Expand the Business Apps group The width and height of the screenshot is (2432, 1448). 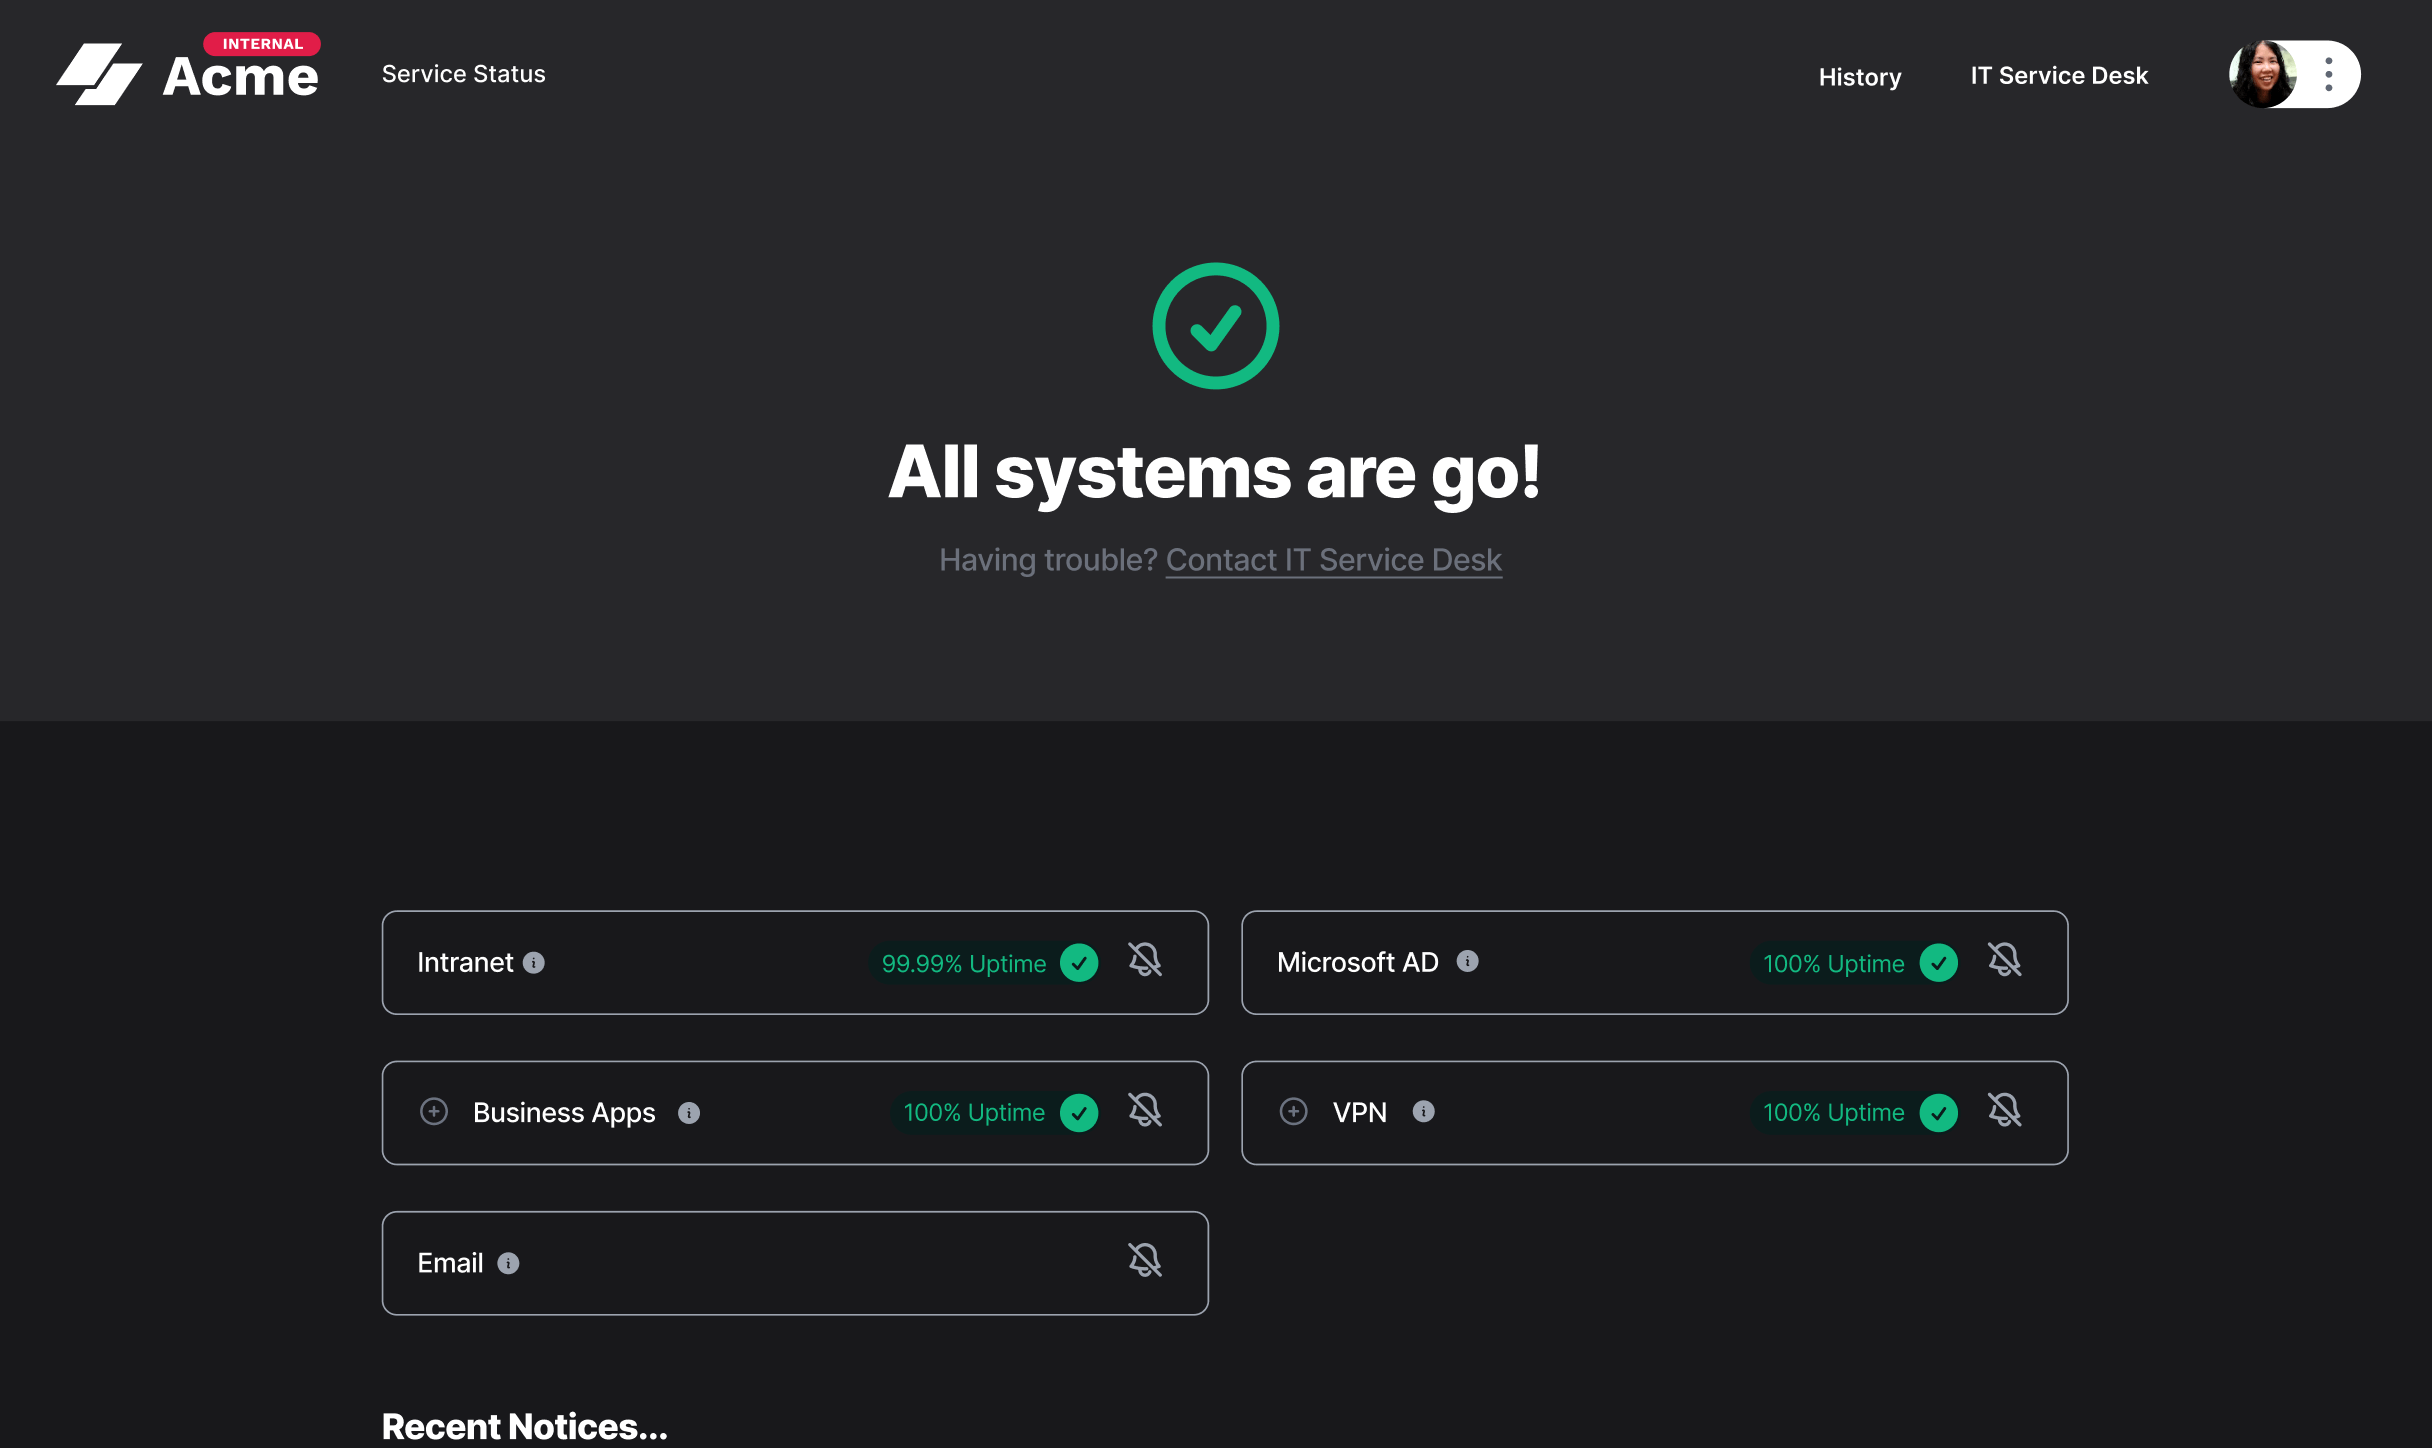click(434, 1112)
